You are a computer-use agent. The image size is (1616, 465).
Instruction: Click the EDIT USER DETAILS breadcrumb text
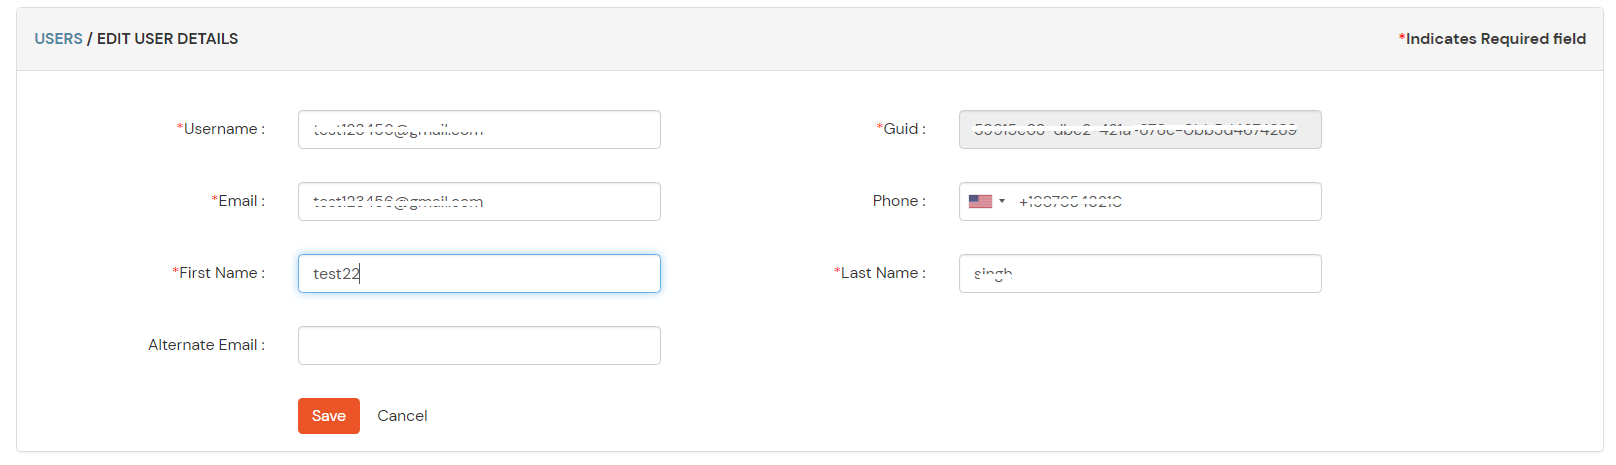tap(167, 39)
